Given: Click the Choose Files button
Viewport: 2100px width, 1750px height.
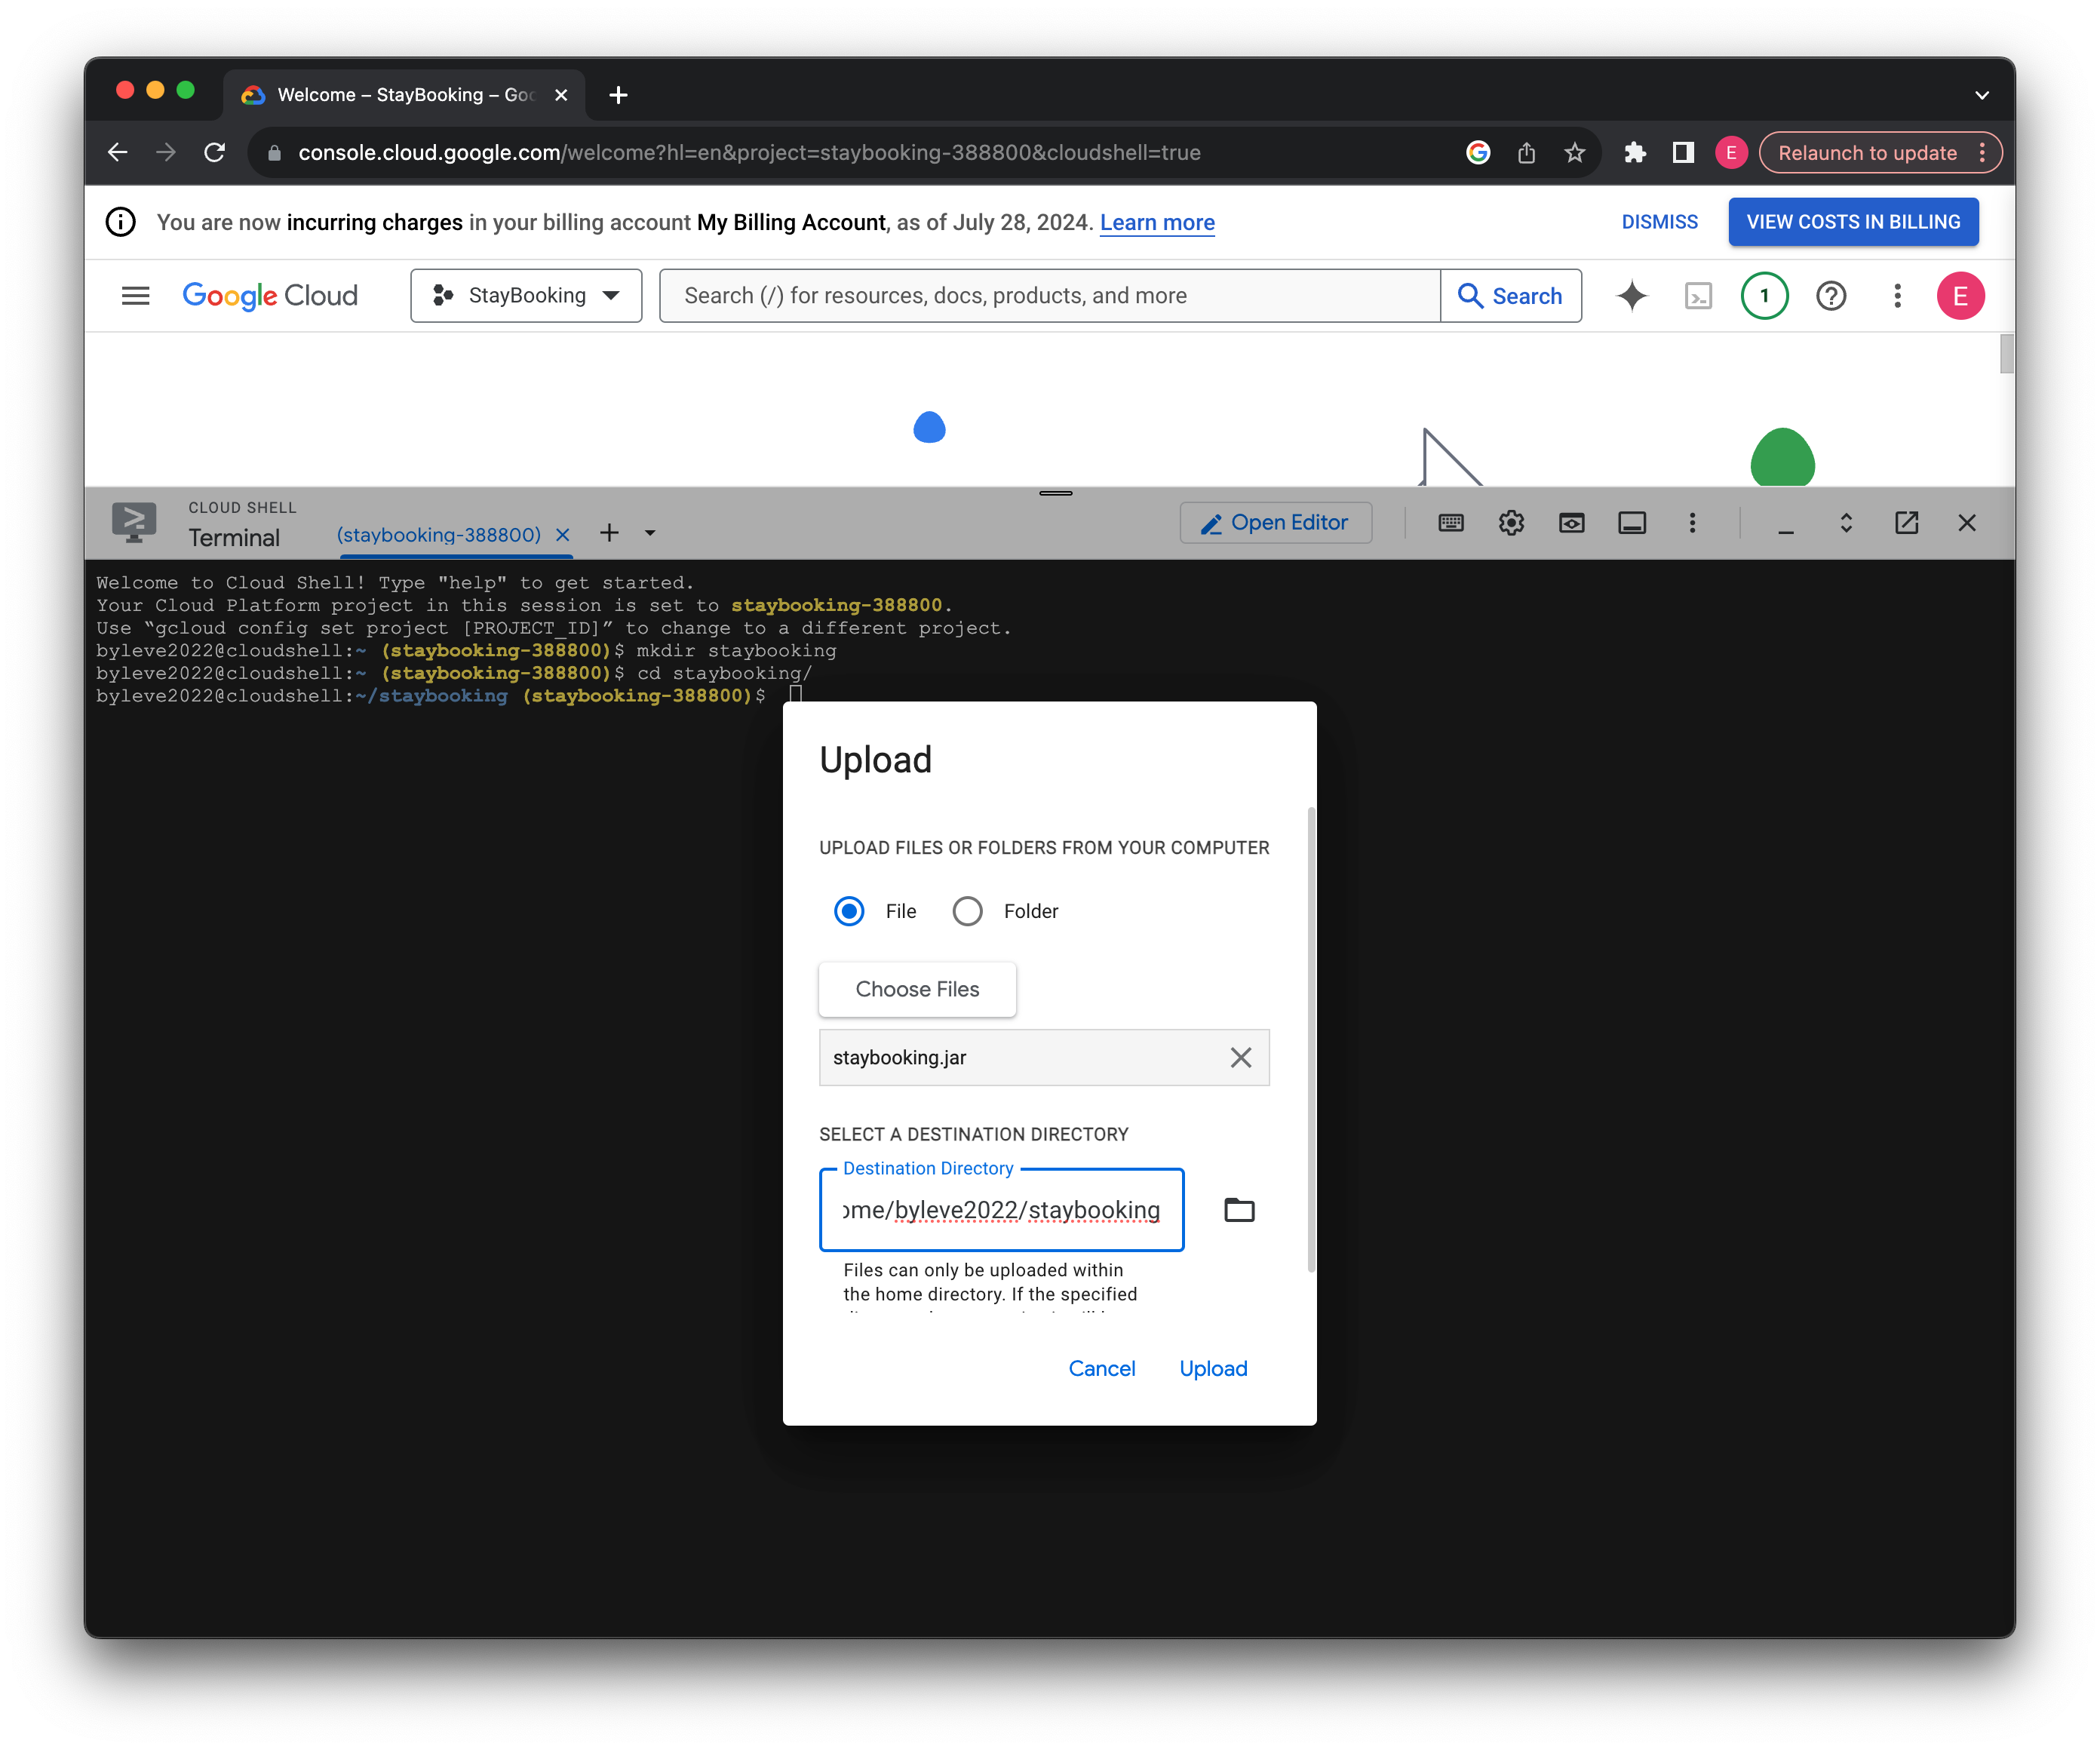Looking at the screenshot, I should coord(917,989).
